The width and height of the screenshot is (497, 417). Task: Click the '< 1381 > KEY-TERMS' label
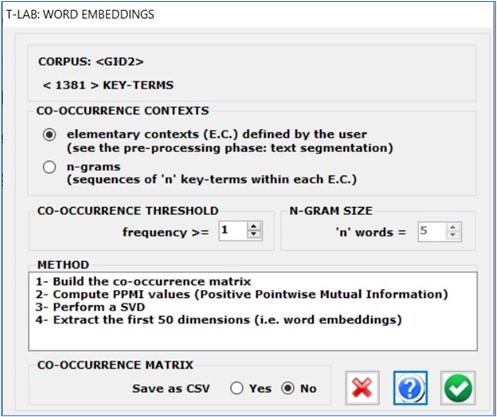pyautogui.click(x=108, y=85)
